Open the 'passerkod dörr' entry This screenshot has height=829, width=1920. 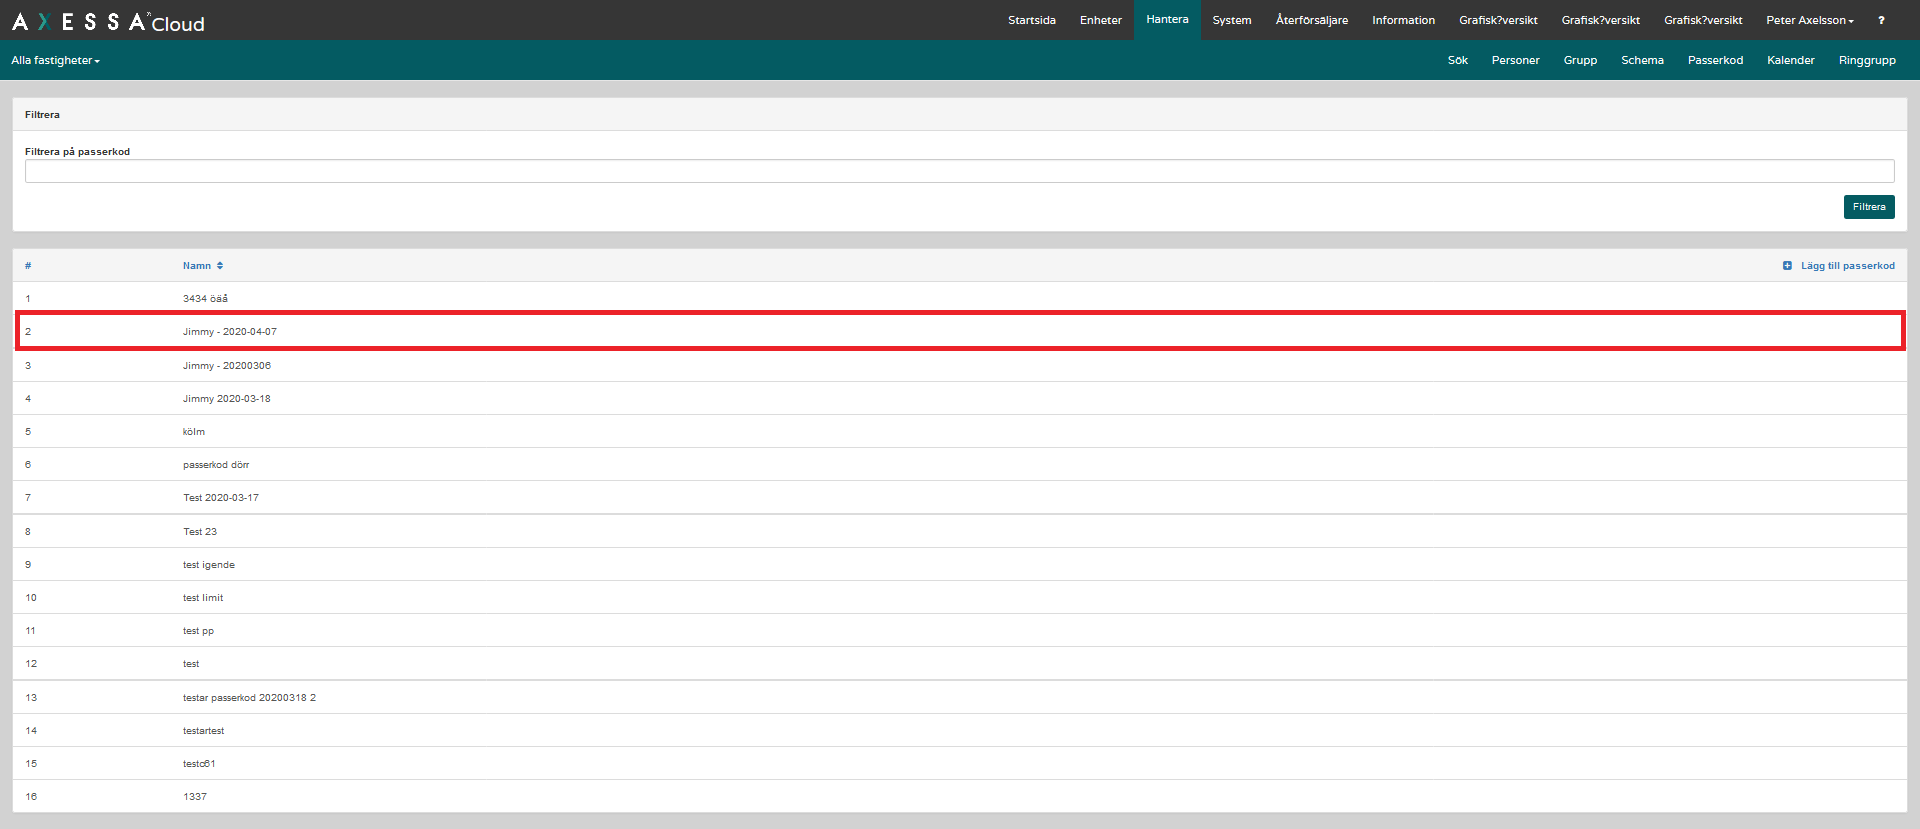pyautogui.click(x=959, y=464)
